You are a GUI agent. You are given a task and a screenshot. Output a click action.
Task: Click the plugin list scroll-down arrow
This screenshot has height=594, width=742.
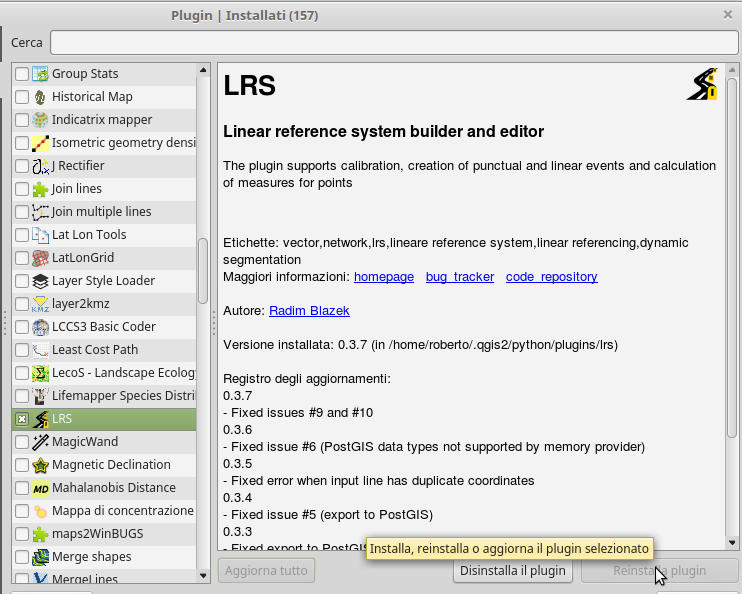tap(203, 576)
